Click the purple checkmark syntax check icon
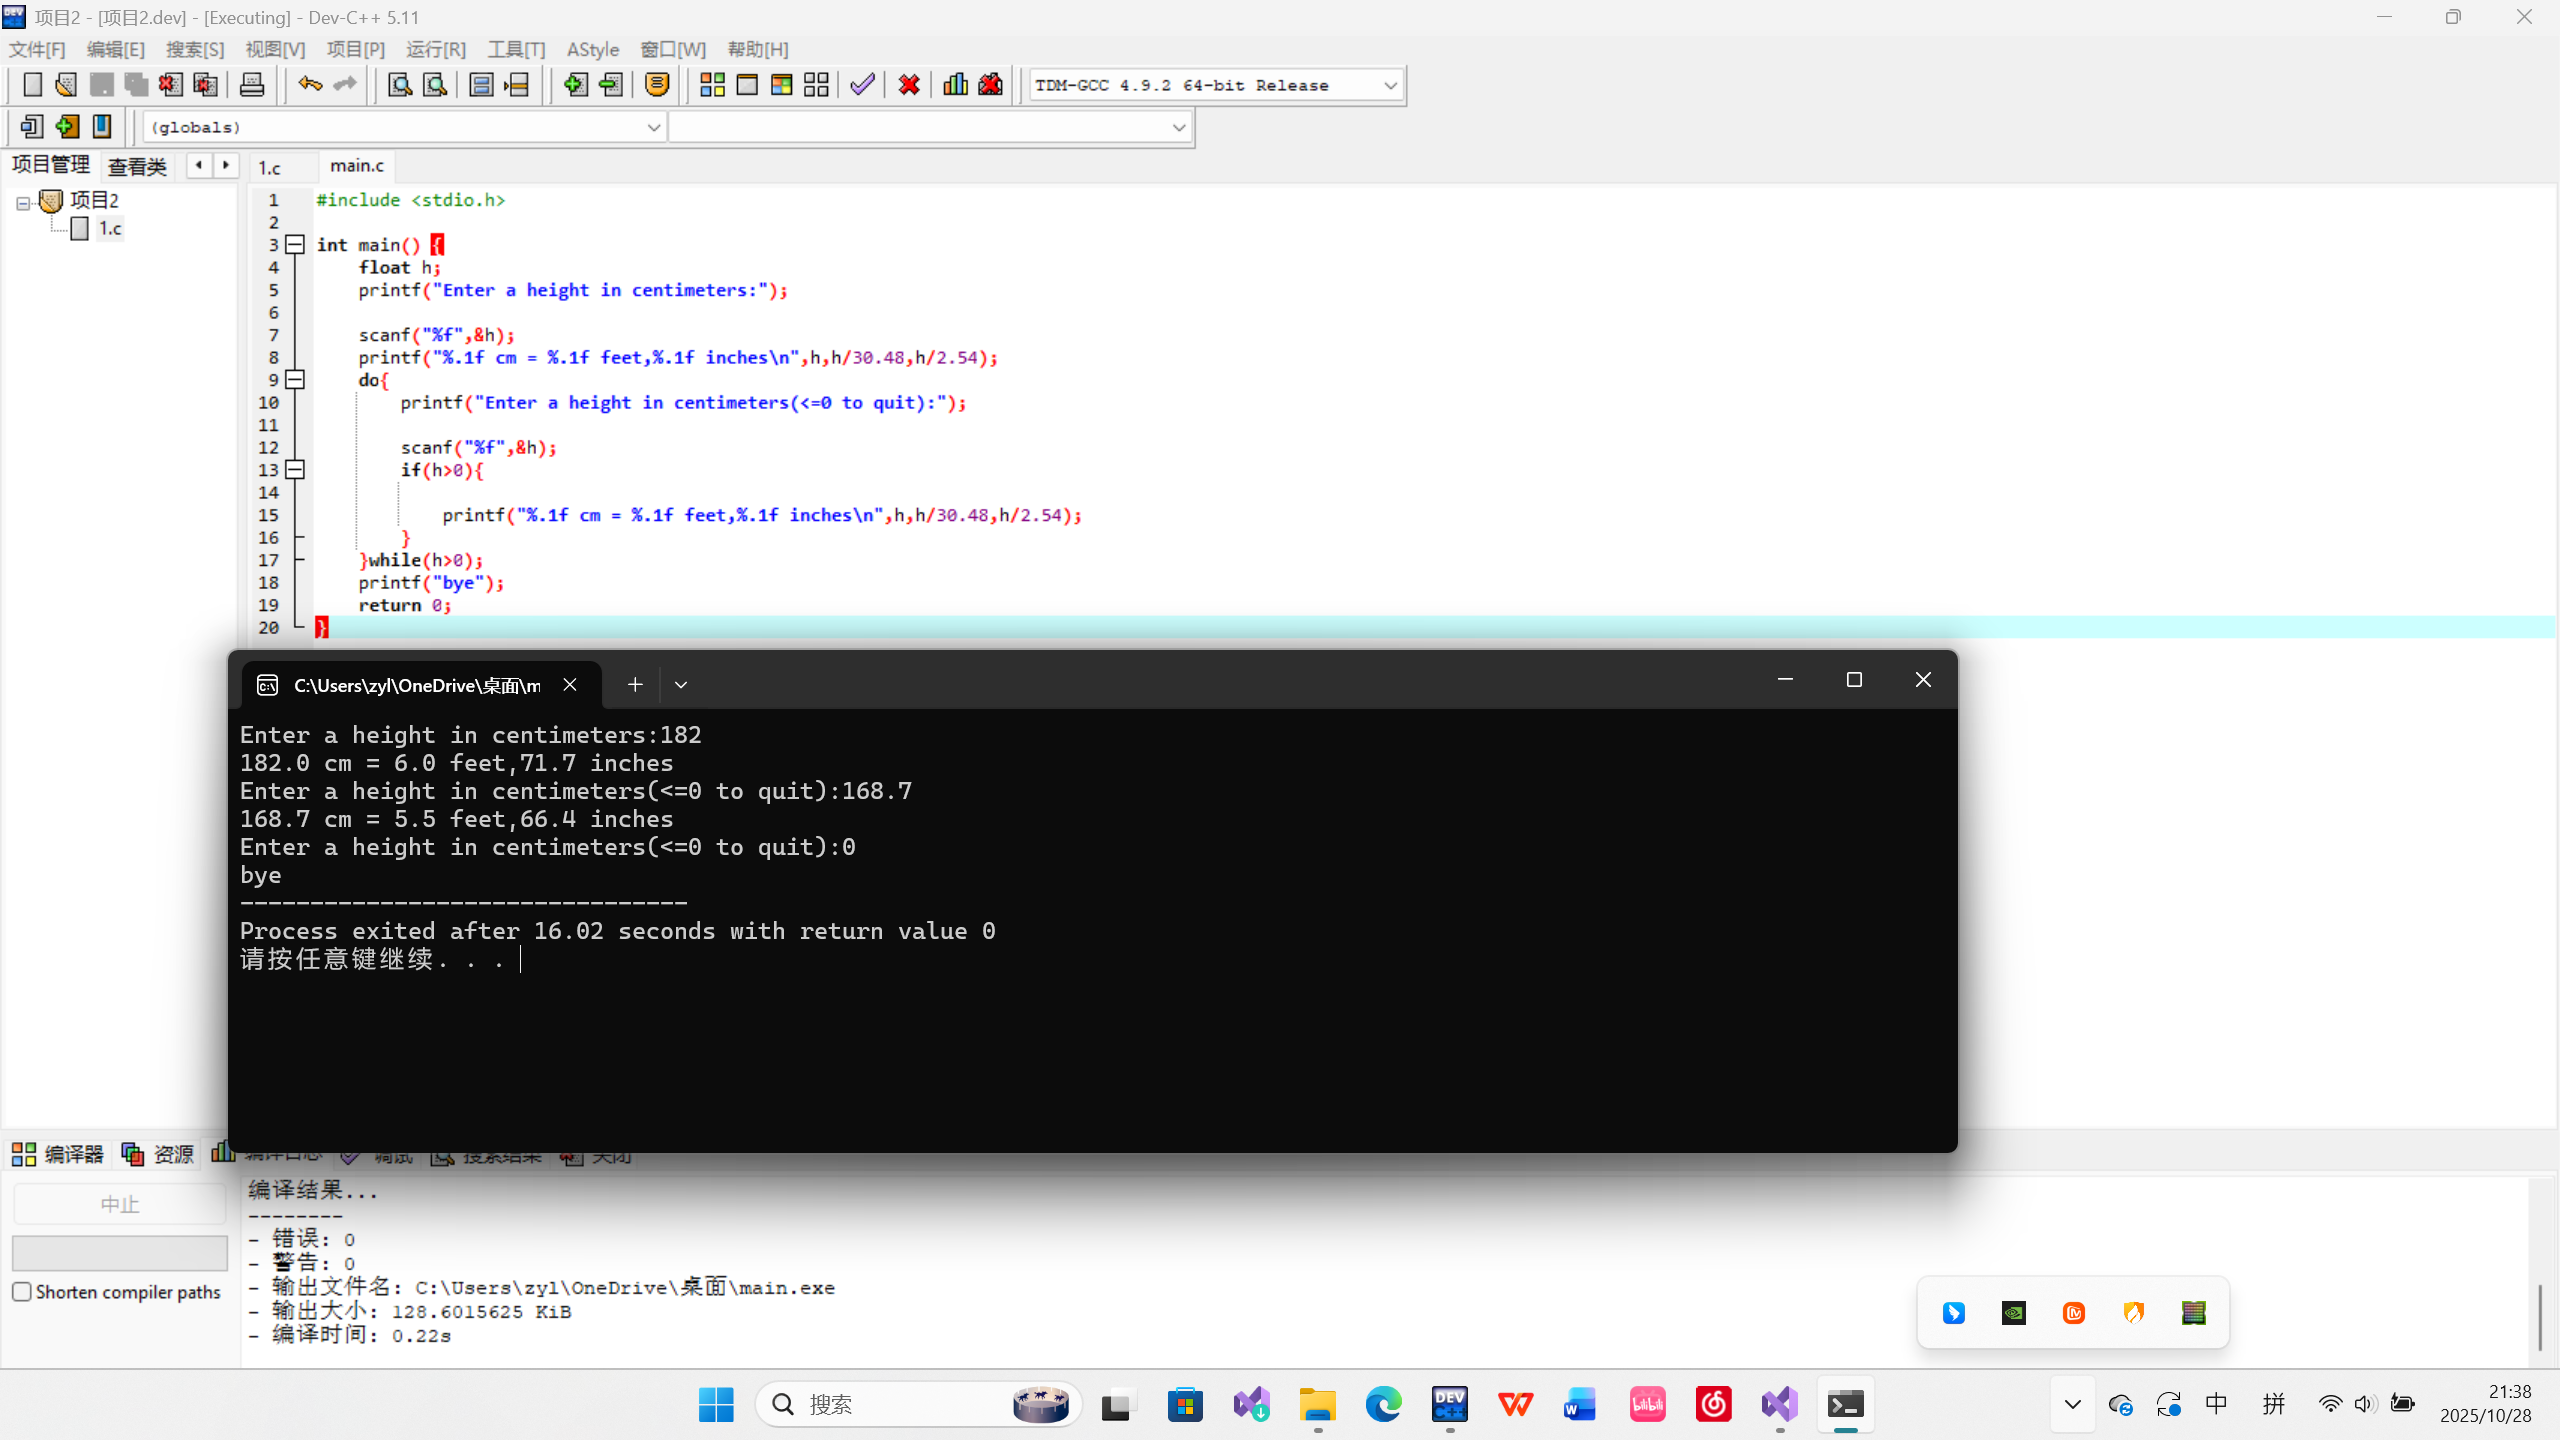Viewport: 2560px width, 1440px height. (862, 85)
